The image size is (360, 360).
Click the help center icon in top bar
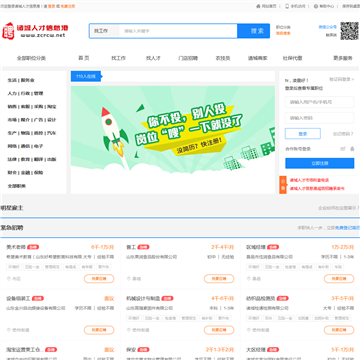click(x=316, y=6)
